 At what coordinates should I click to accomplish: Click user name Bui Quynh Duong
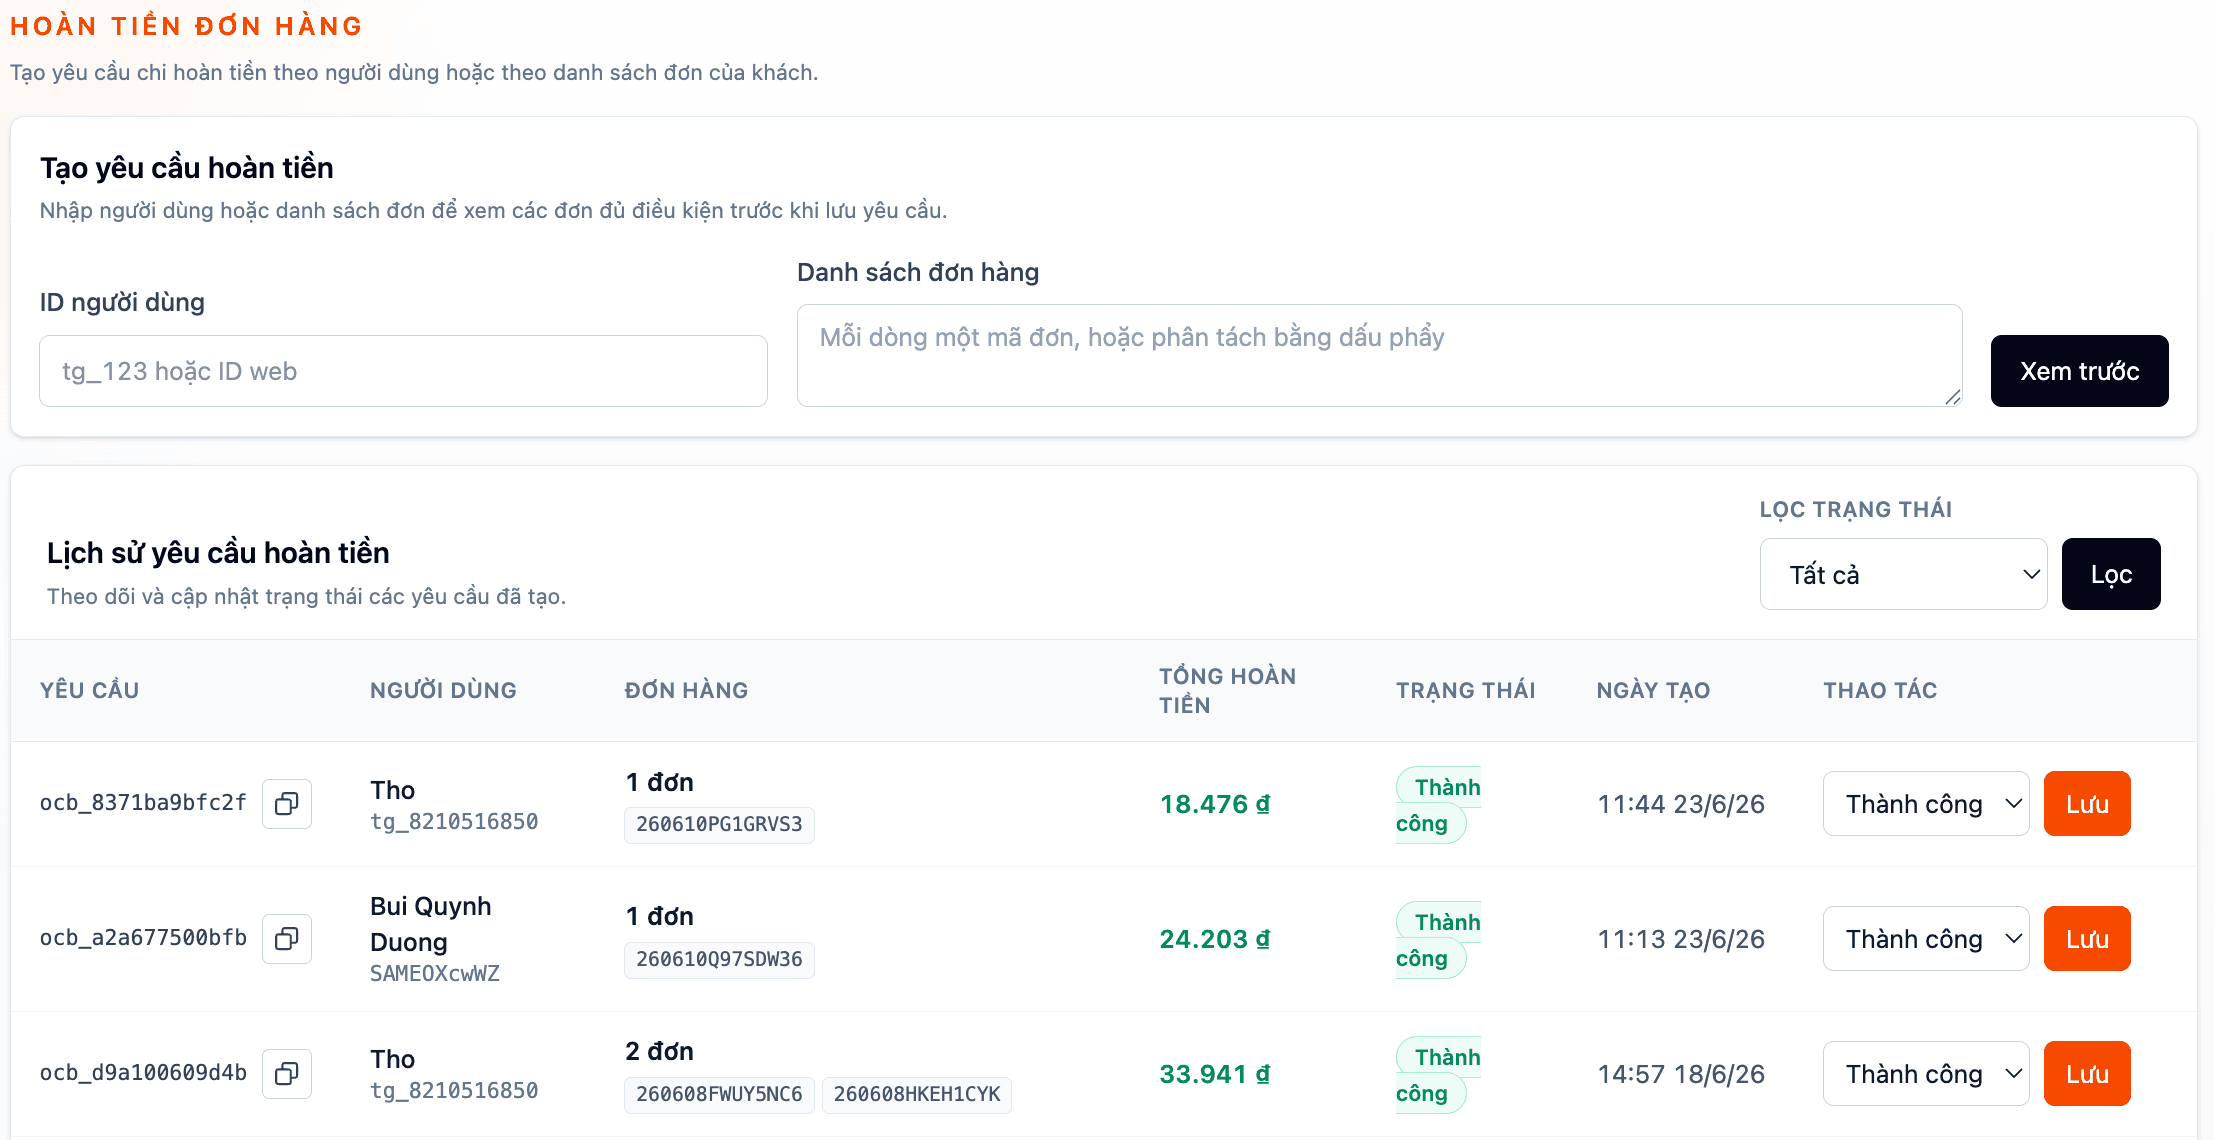click(x=431, y=924)
